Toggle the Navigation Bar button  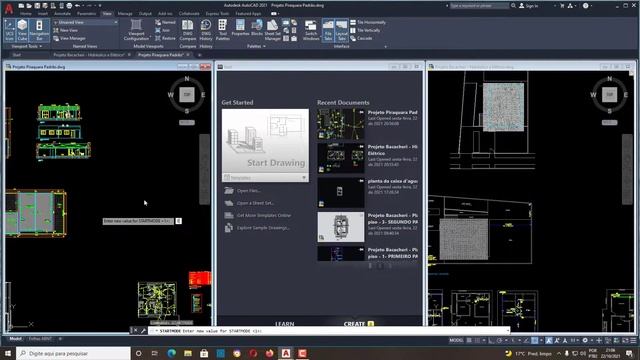[39, 30]
